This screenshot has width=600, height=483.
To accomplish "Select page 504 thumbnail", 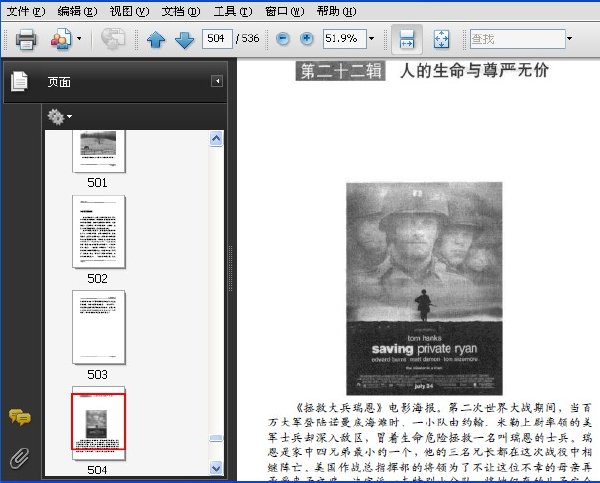I will [99, 423].
